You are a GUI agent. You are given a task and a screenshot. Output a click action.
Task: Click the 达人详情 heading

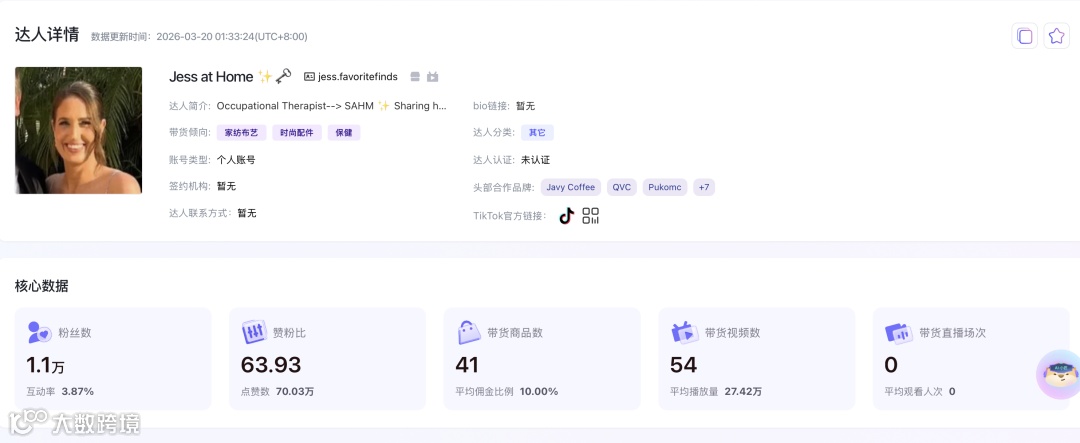47,35
